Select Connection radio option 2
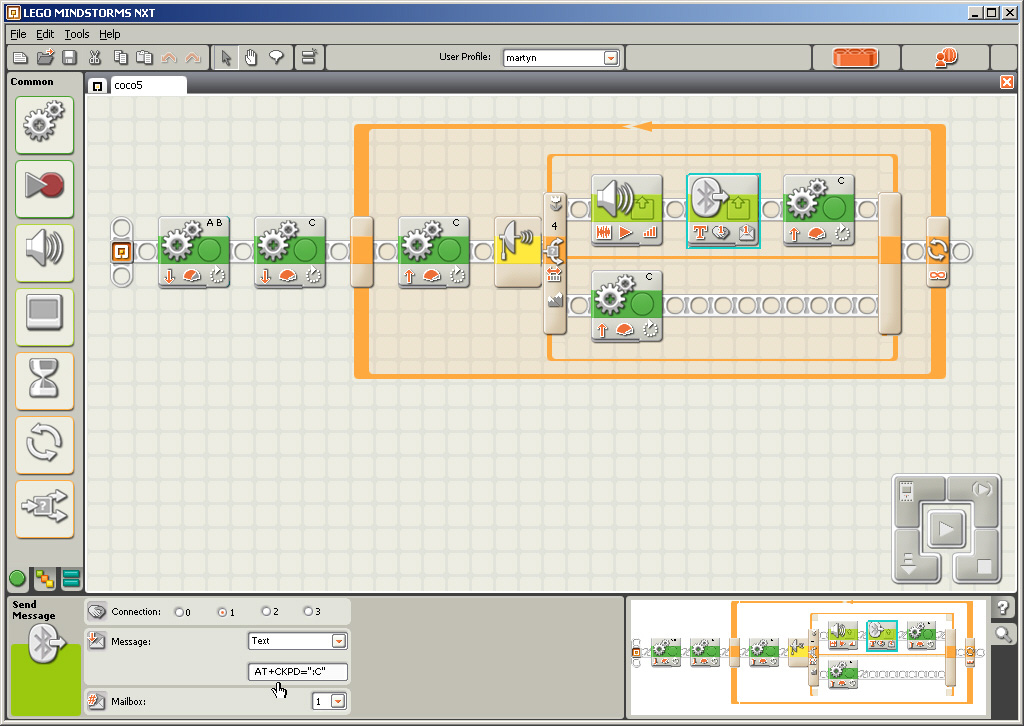The image size is (1024, 726). tap(266, 612)
